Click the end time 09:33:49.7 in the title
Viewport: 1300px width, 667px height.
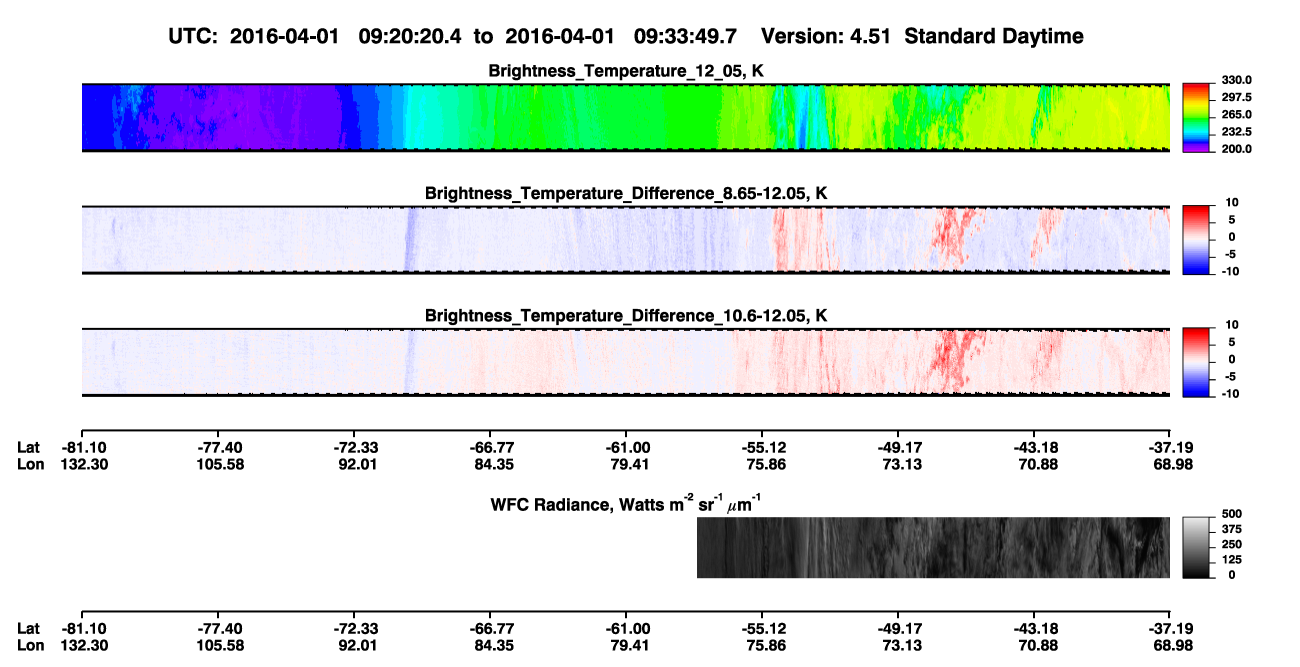tap(687, 37)
